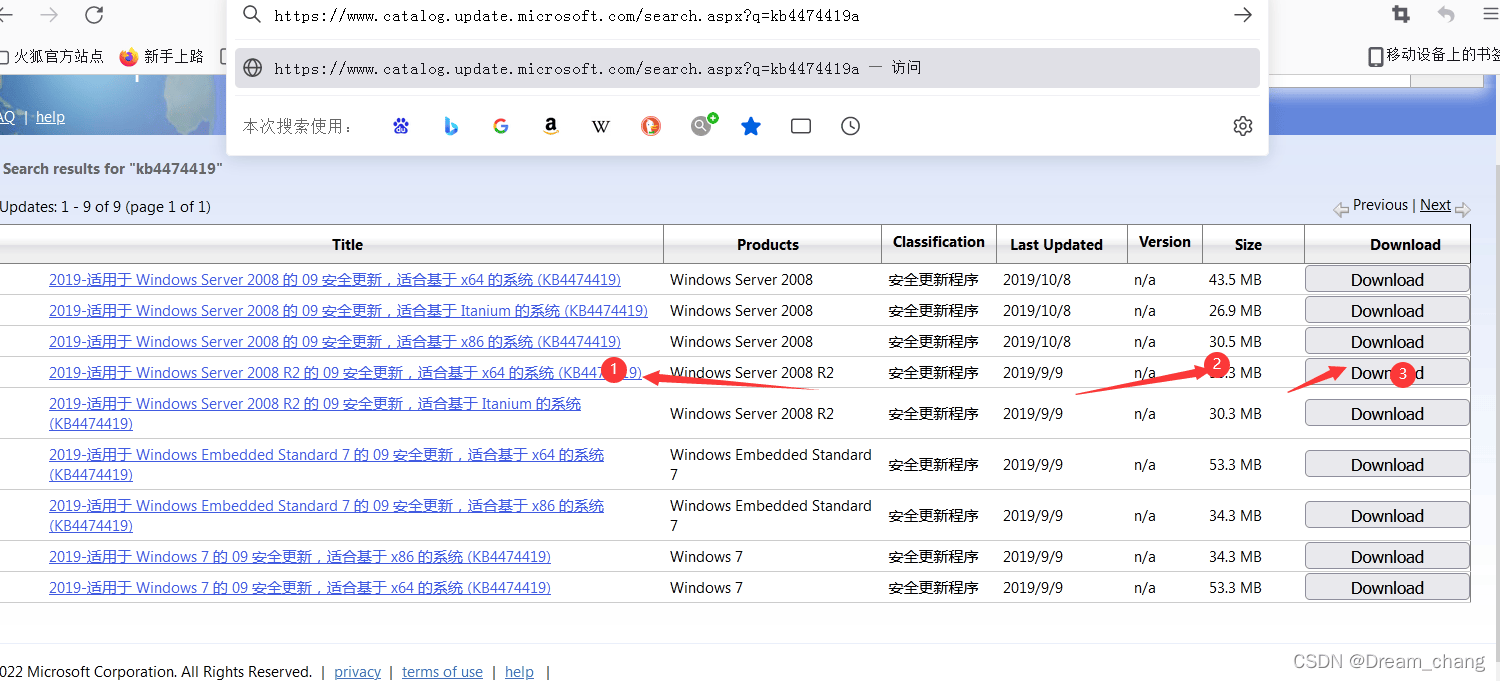Open the Firefox hamburger menu
Image resolution: width=1500 pixels, height=681 pixels.
click(x=1491, y=15)
